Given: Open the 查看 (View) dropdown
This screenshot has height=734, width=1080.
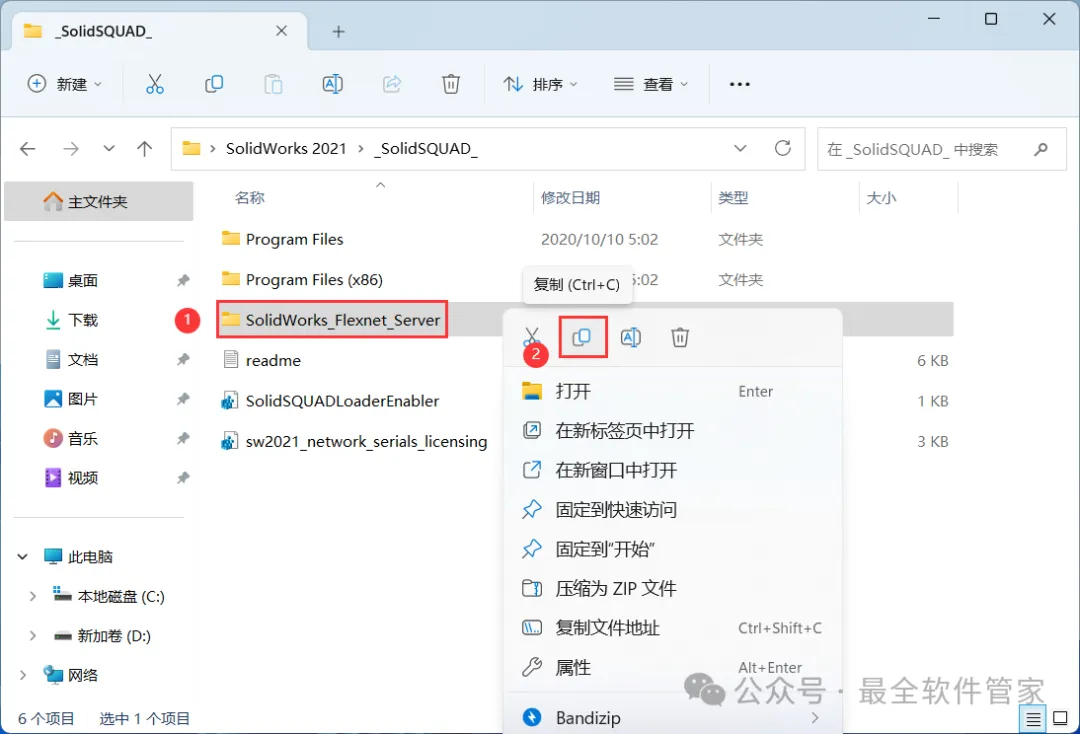Looking at the screenshot, I should 650,84.
